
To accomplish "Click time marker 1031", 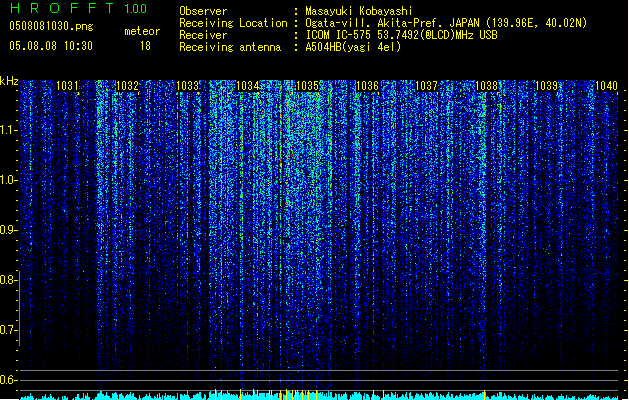I will coord(67,86).
